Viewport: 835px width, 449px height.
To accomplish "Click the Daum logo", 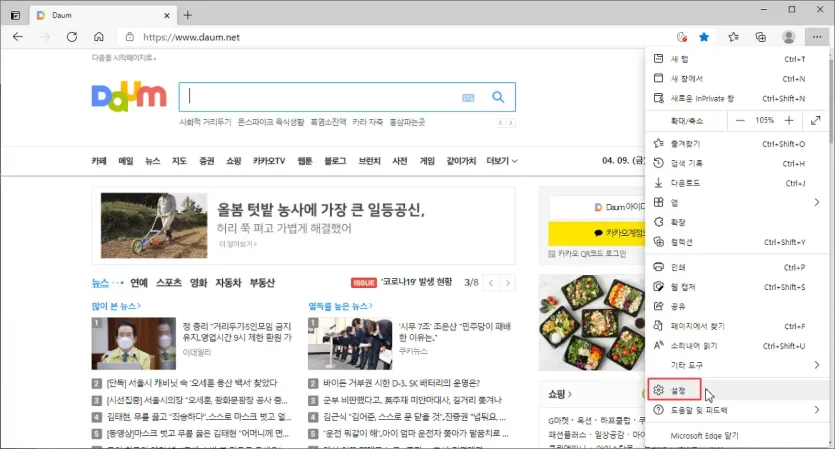I will tap(129, 96).
